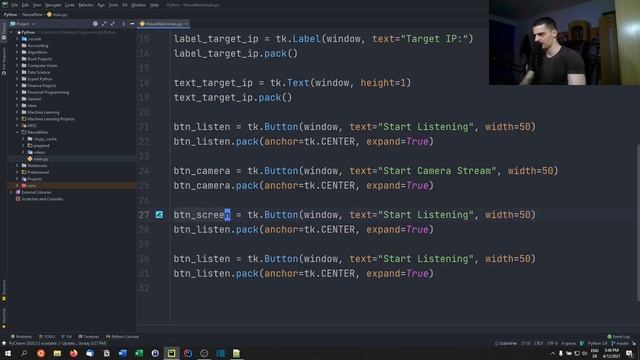The width and height of the screenshot is (640, 360).
Task: Open the Git tool window
Action: click(67, 337)
